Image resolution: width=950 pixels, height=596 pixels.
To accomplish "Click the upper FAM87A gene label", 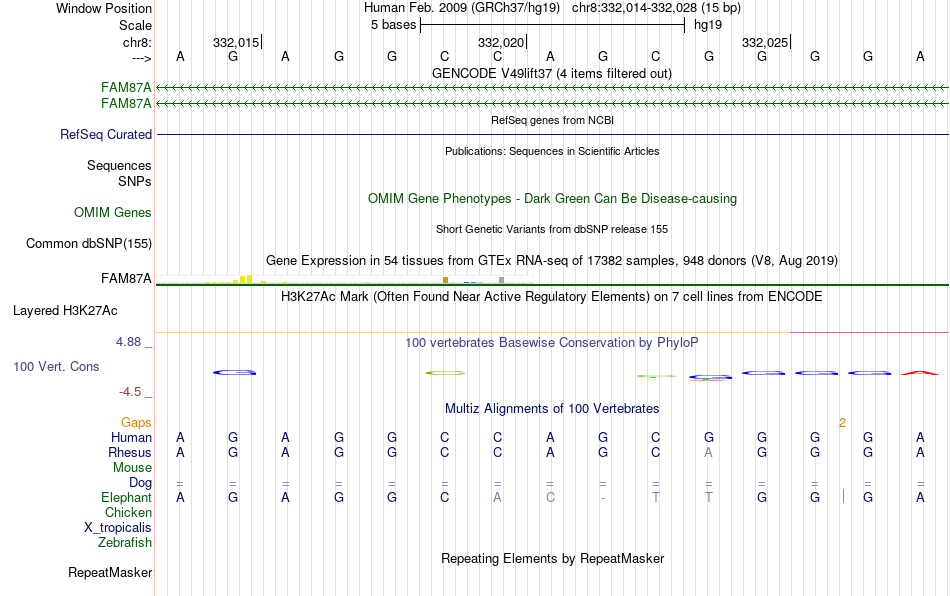I will (x=126, y=88).
